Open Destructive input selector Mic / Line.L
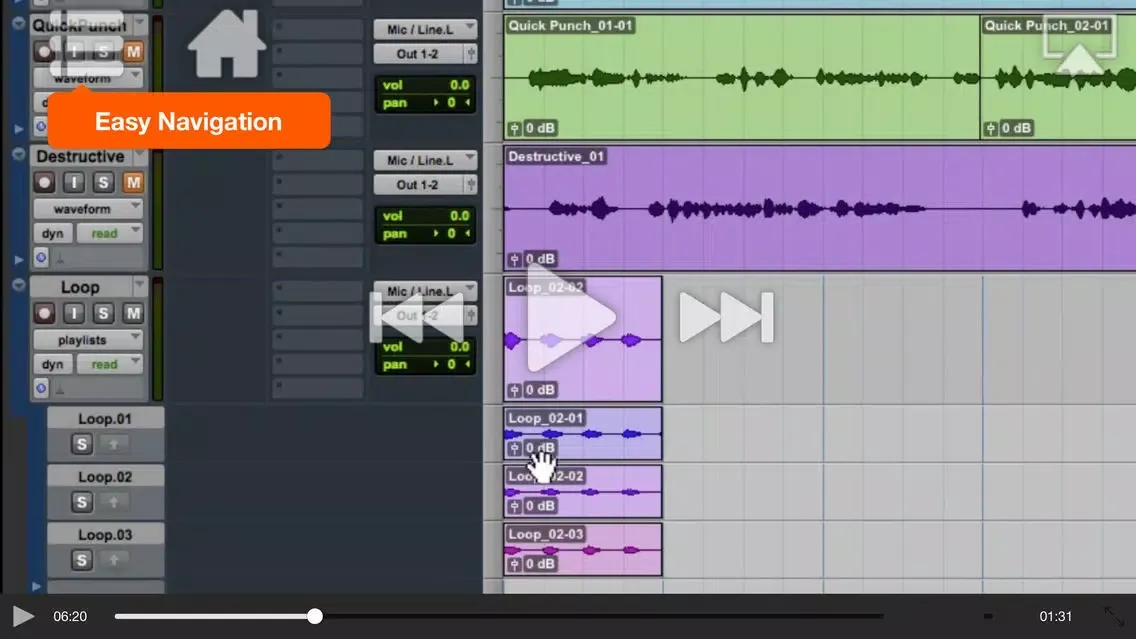This screenshot has height=639, width=1136. (425, 160)
